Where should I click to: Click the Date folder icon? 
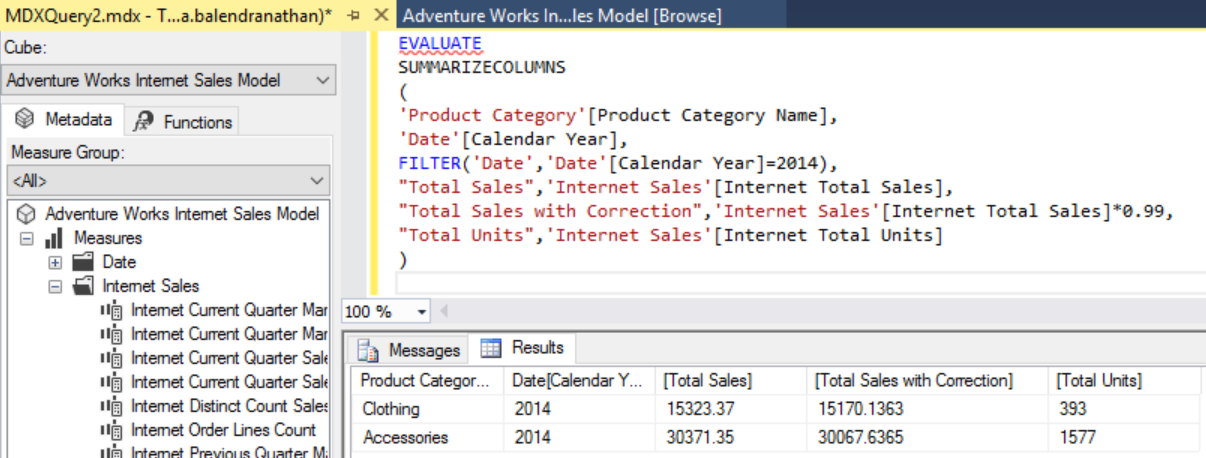coord(83,262)
